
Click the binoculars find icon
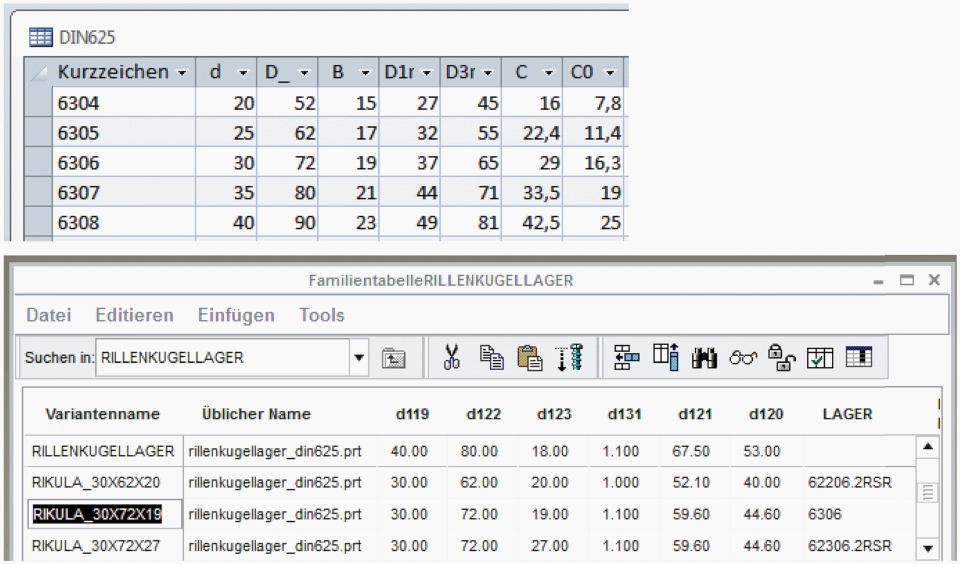704,357
